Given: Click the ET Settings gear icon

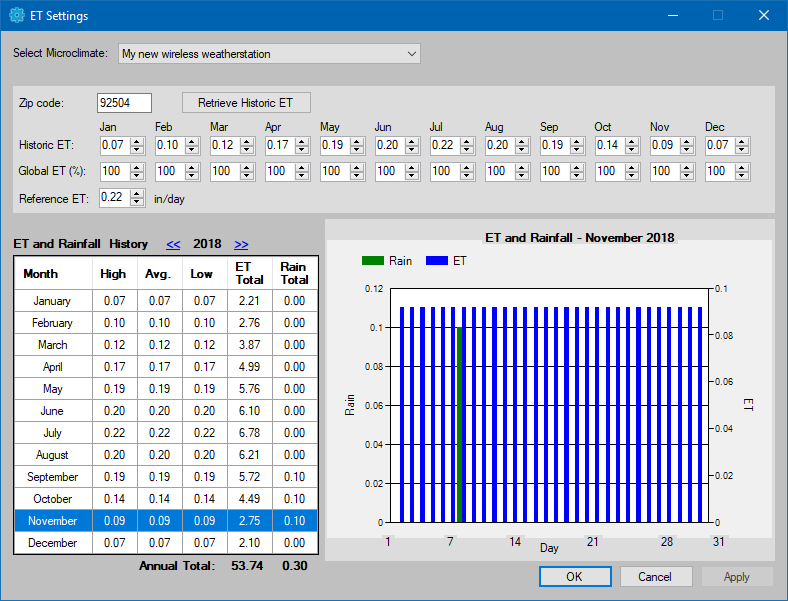Looking at the screenshot, I should point(17,15).
